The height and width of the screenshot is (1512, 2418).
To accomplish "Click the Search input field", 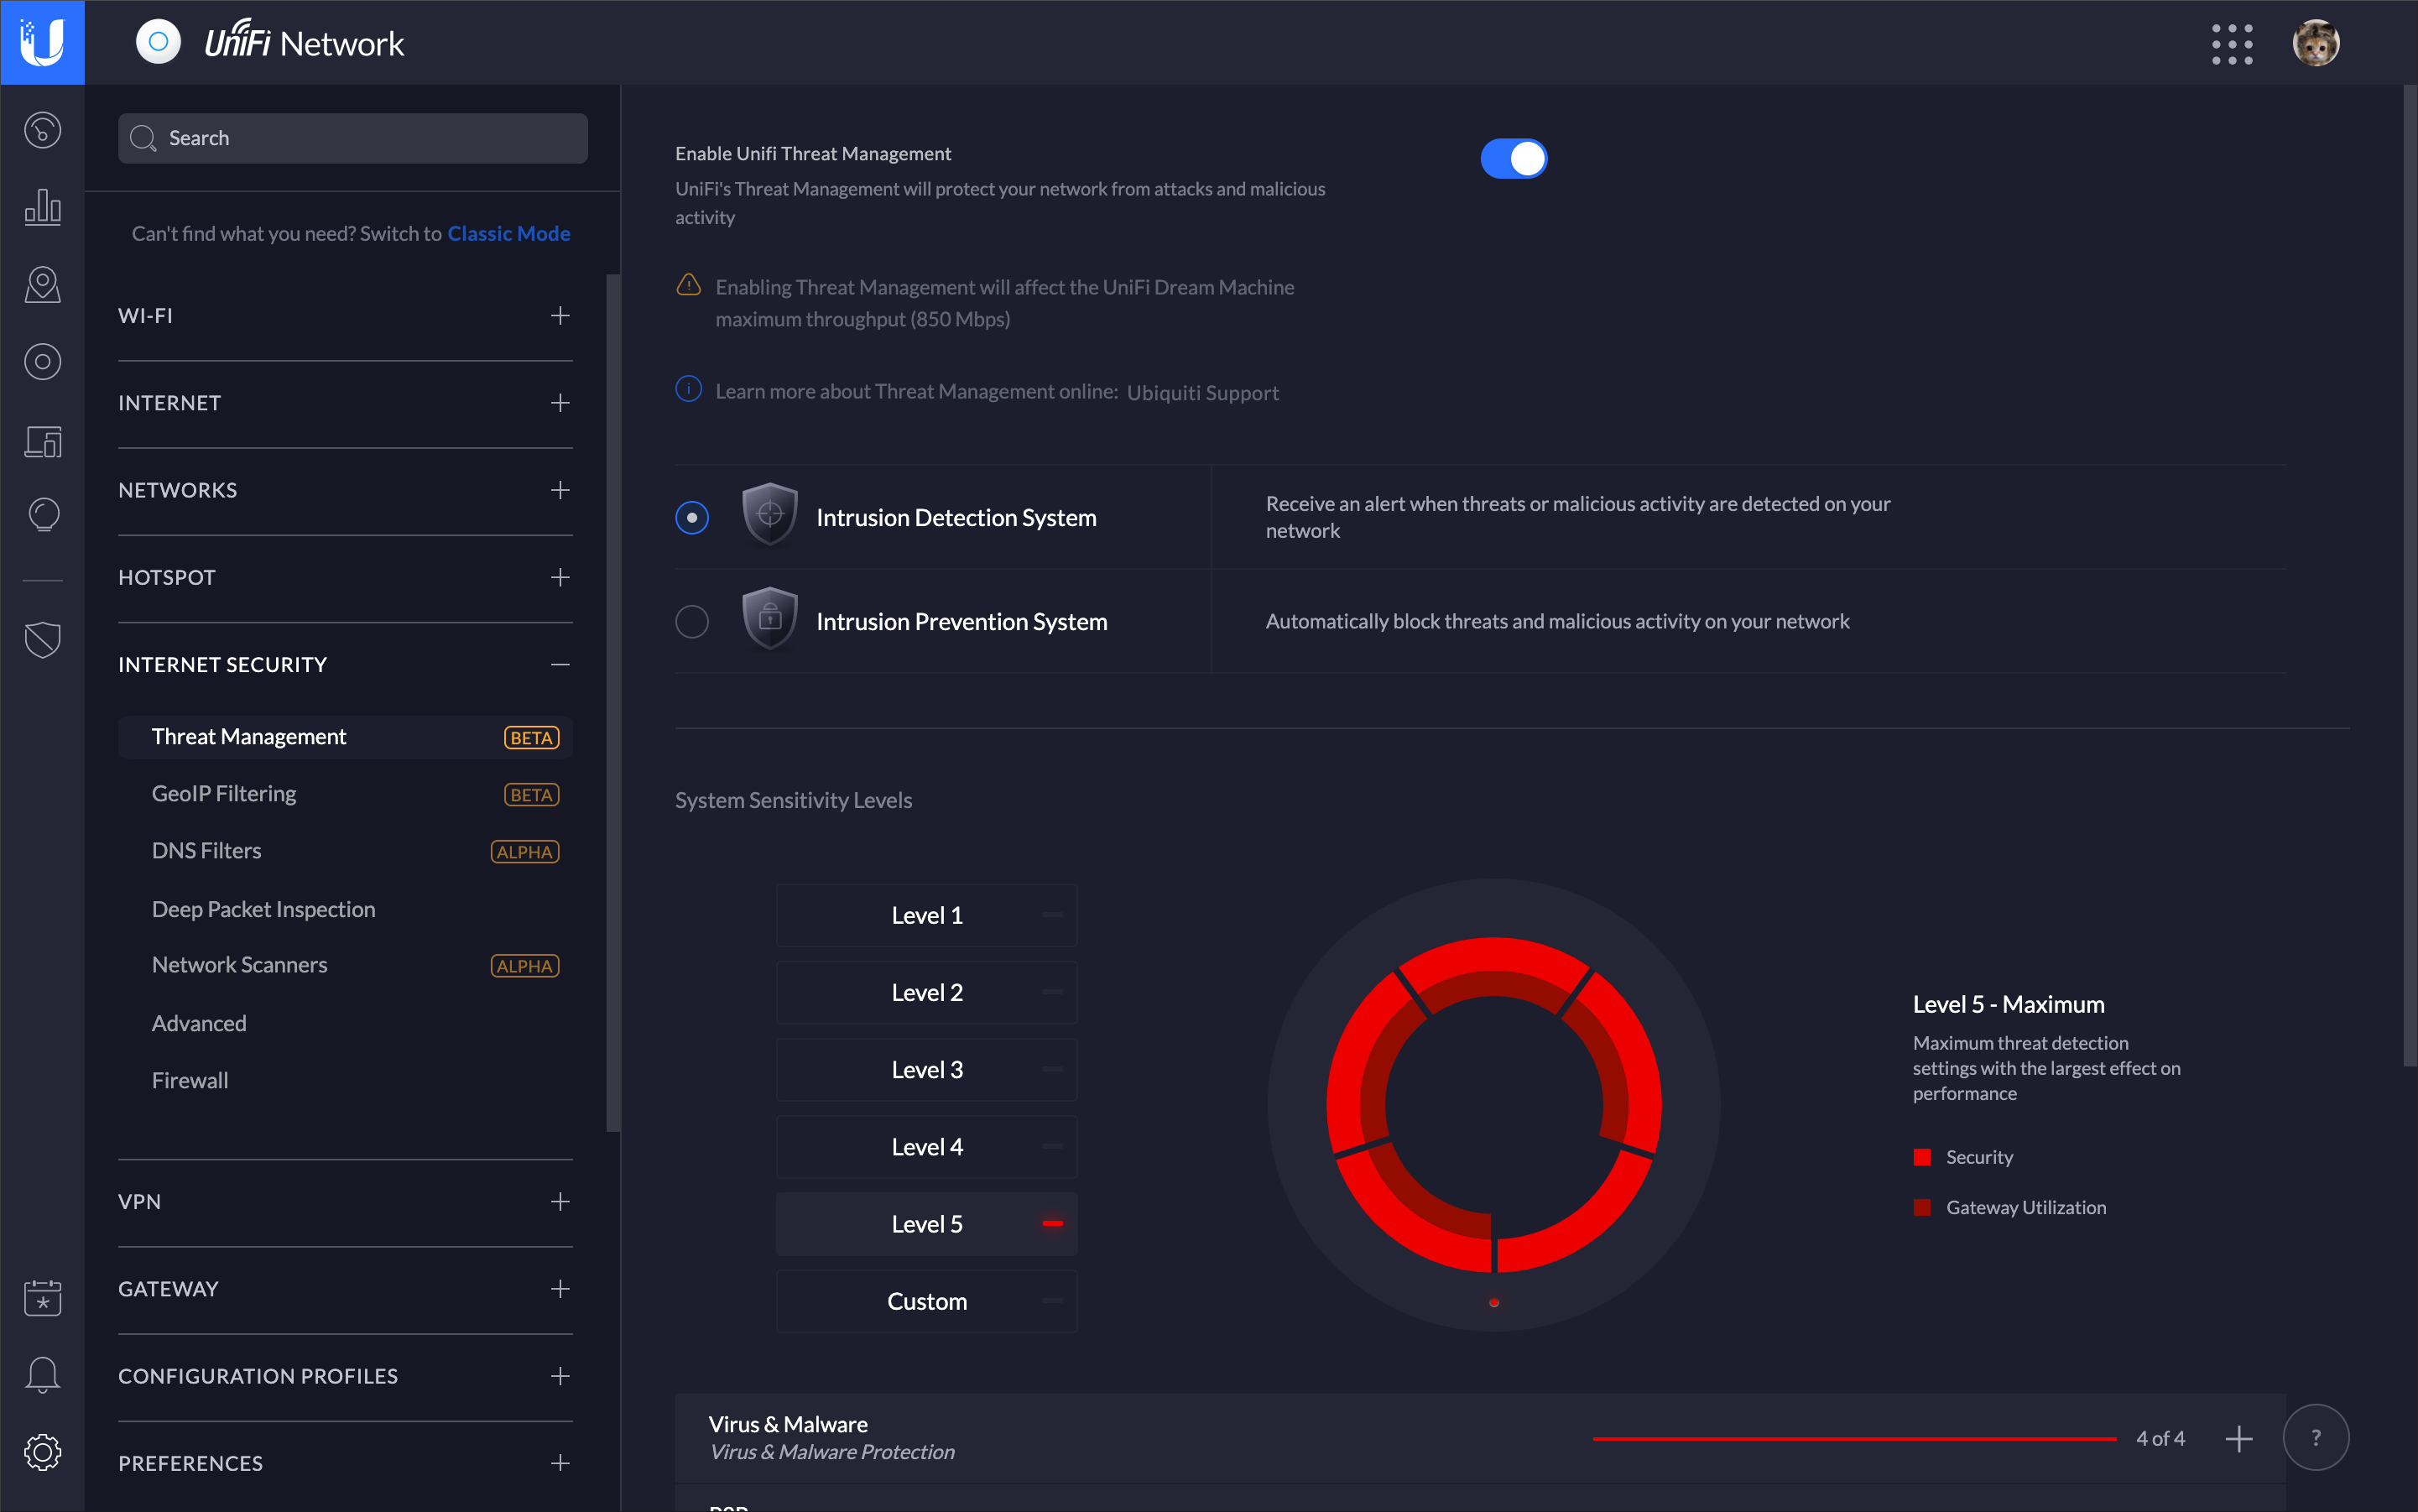I will 352,138.
